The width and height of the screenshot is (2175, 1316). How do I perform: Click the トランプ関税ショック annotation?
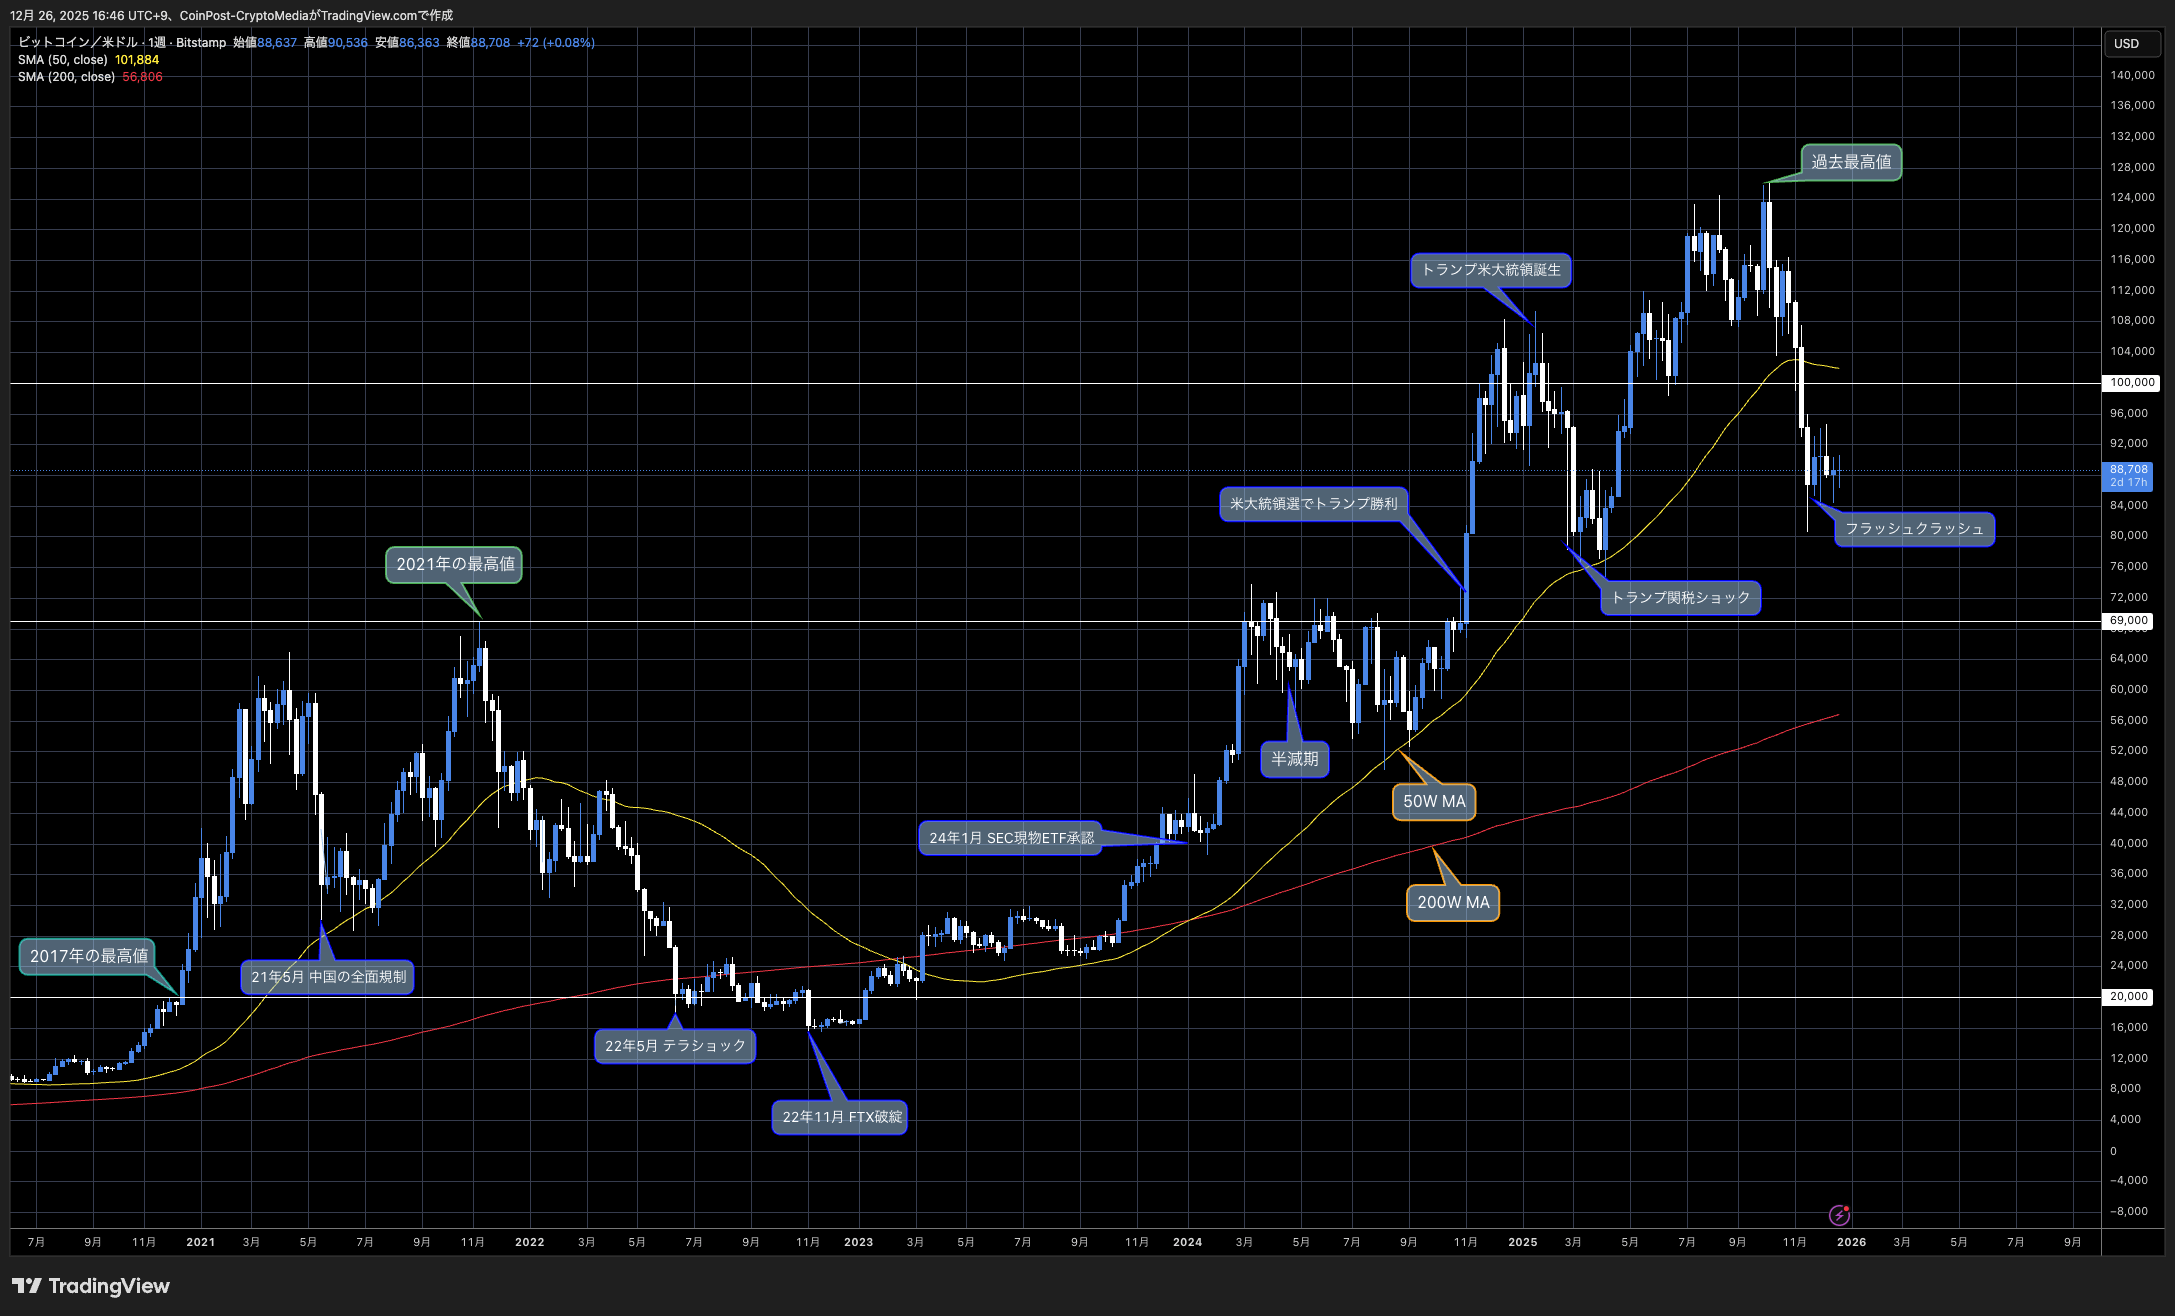[x=1680, y=597]
